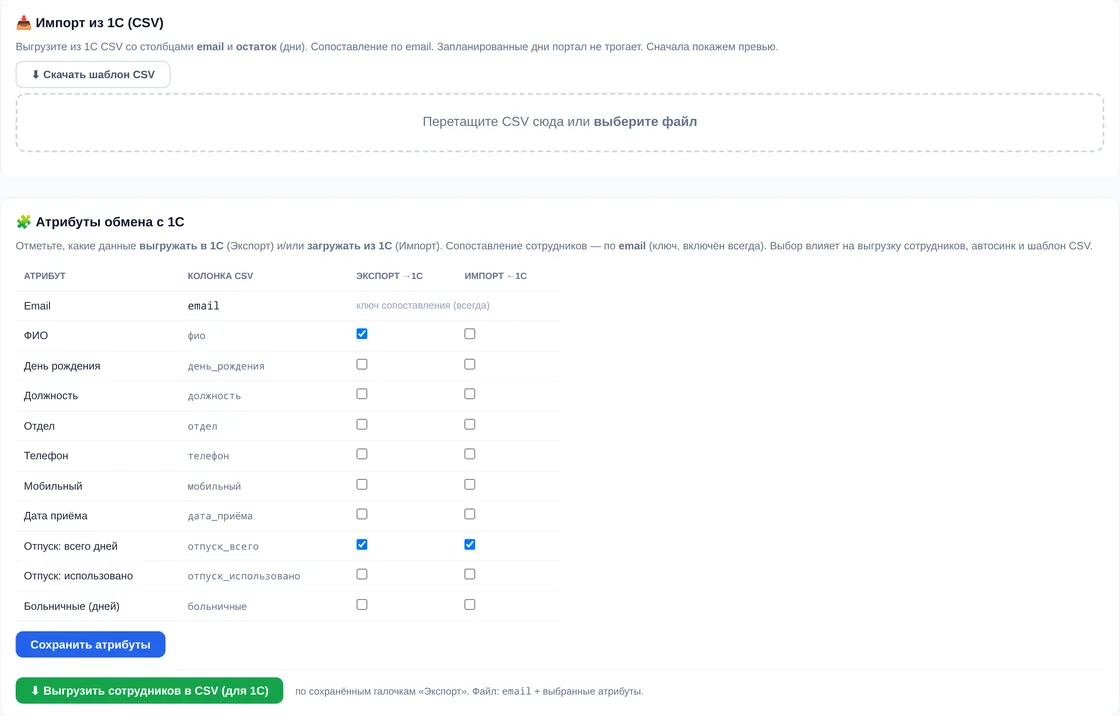Viewport: 1120px width, 716px height.
Task: Tick Должность import checkbox
Action: pyautogui.click(x=469, y=394)
